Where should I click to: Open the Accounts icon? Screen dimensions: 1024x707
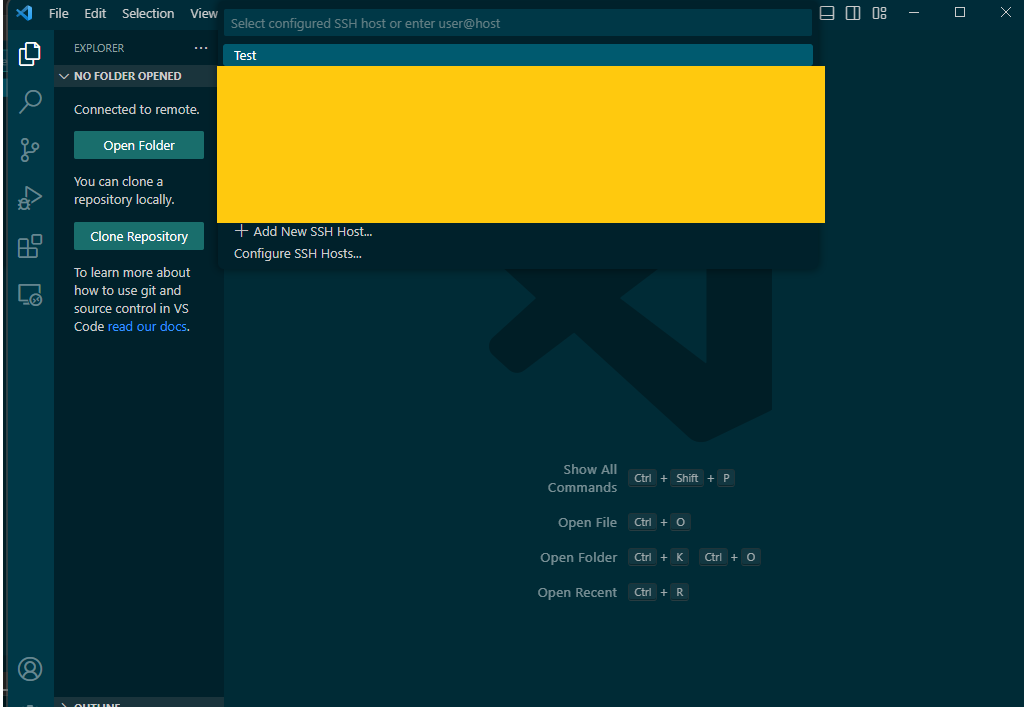[29, 668]
